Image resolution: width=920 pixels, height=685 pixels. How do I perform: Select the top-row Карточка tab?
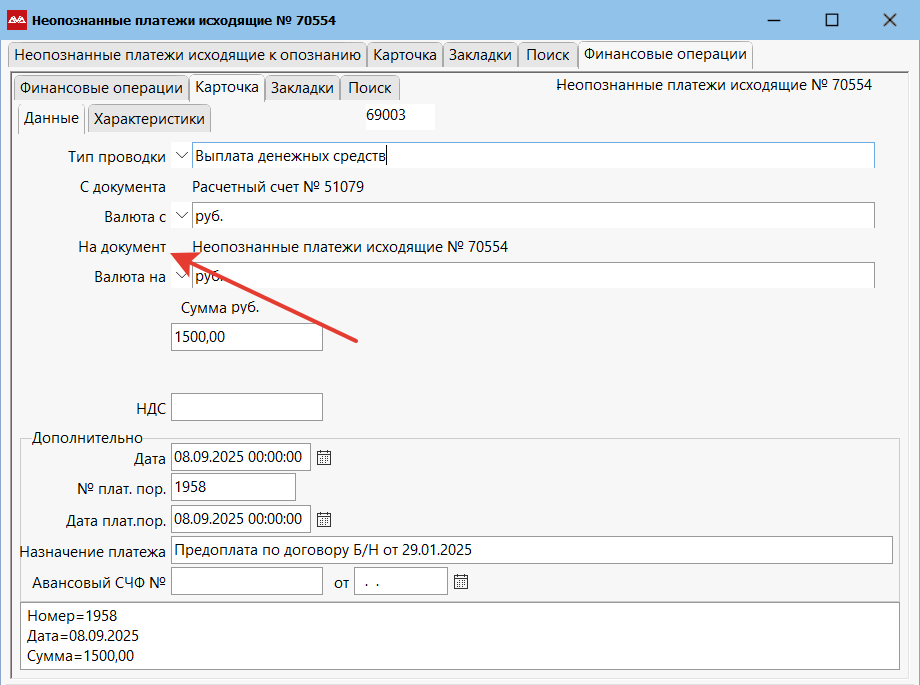[x=405, y=55]
